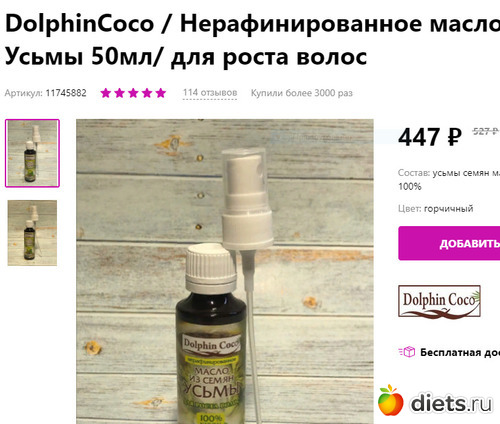Click the Бесплатная доставка text
The image size is (500, 424).
pos(460,352)
